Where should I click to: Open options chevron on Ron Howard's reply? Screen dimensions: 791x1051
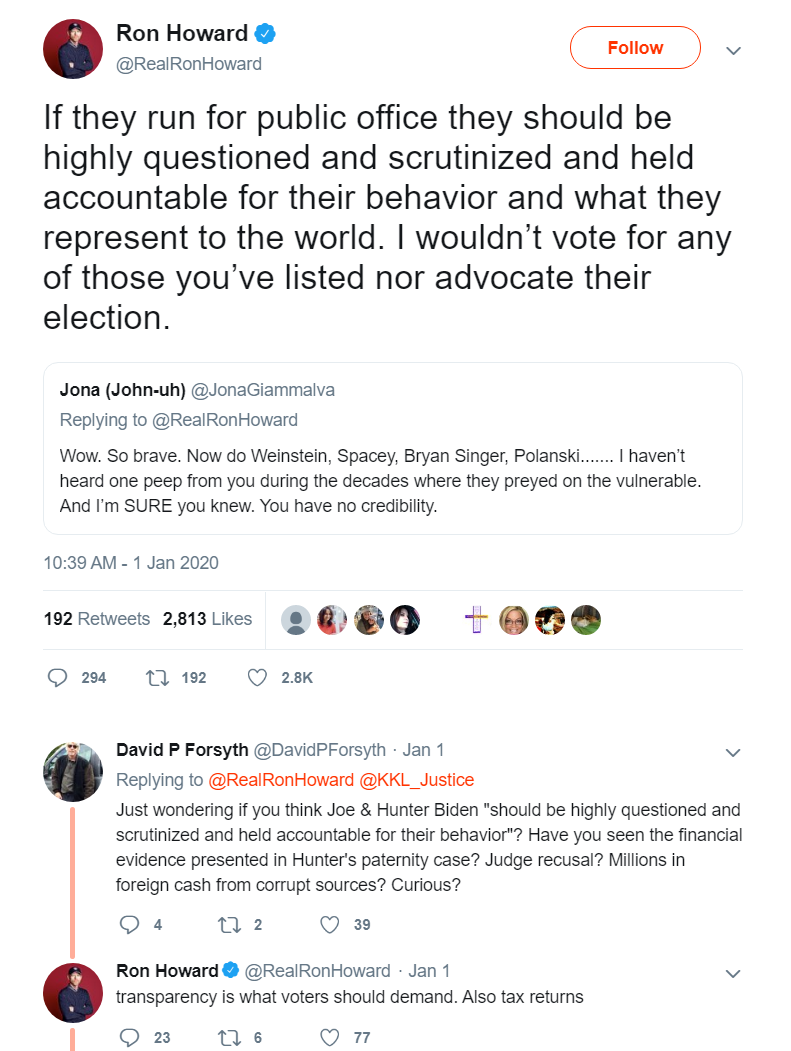[733, 972]
